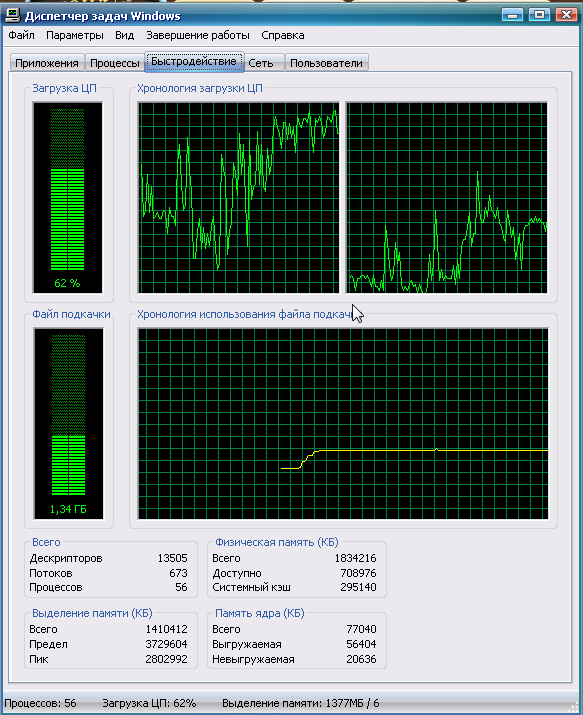
Task: Maximize the Task Manager window
Action: pyautogui.click(x=539, y=15)
